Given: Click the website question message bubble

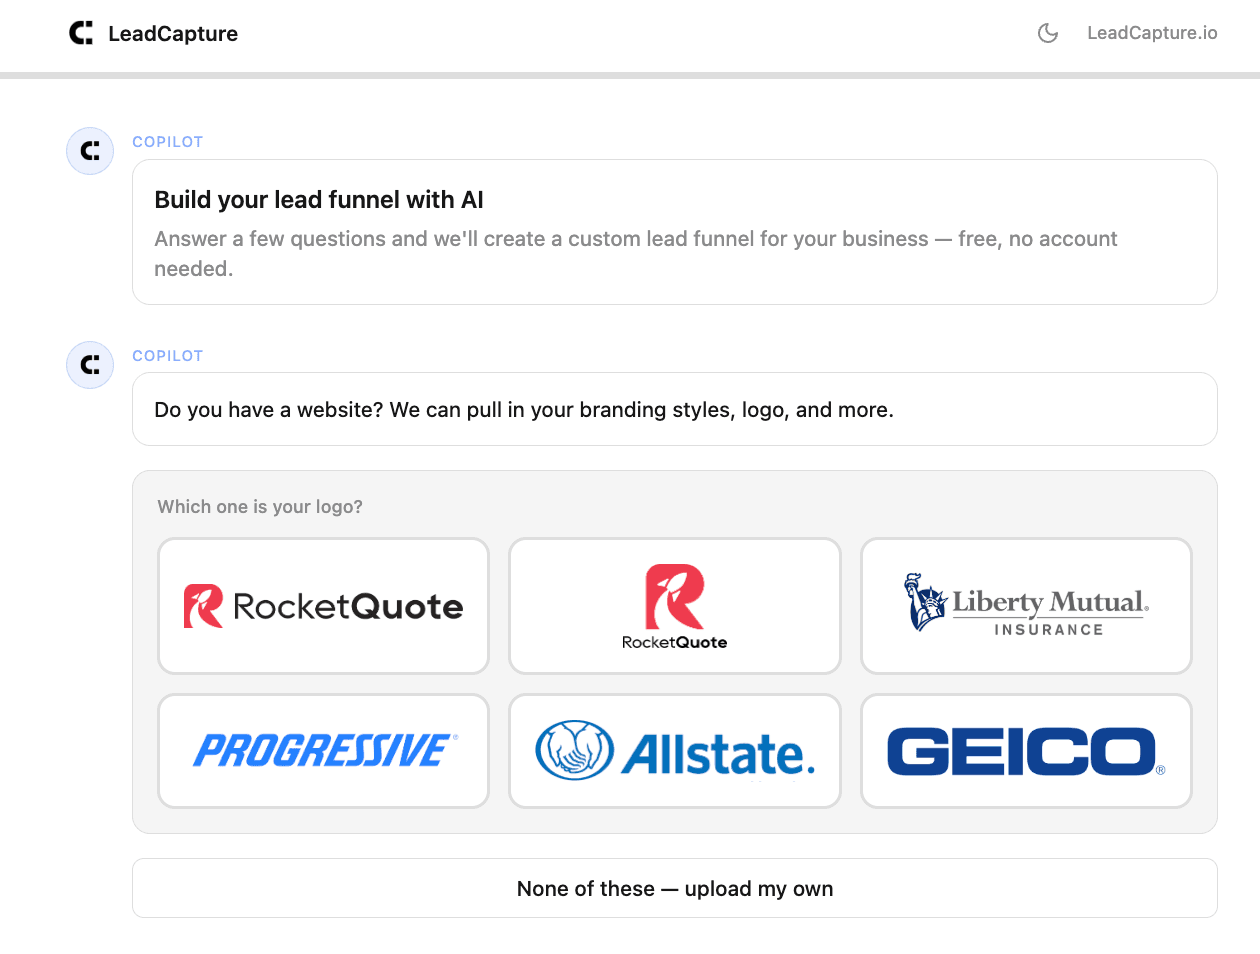Looking at the screenshot, I should (674, 409).
